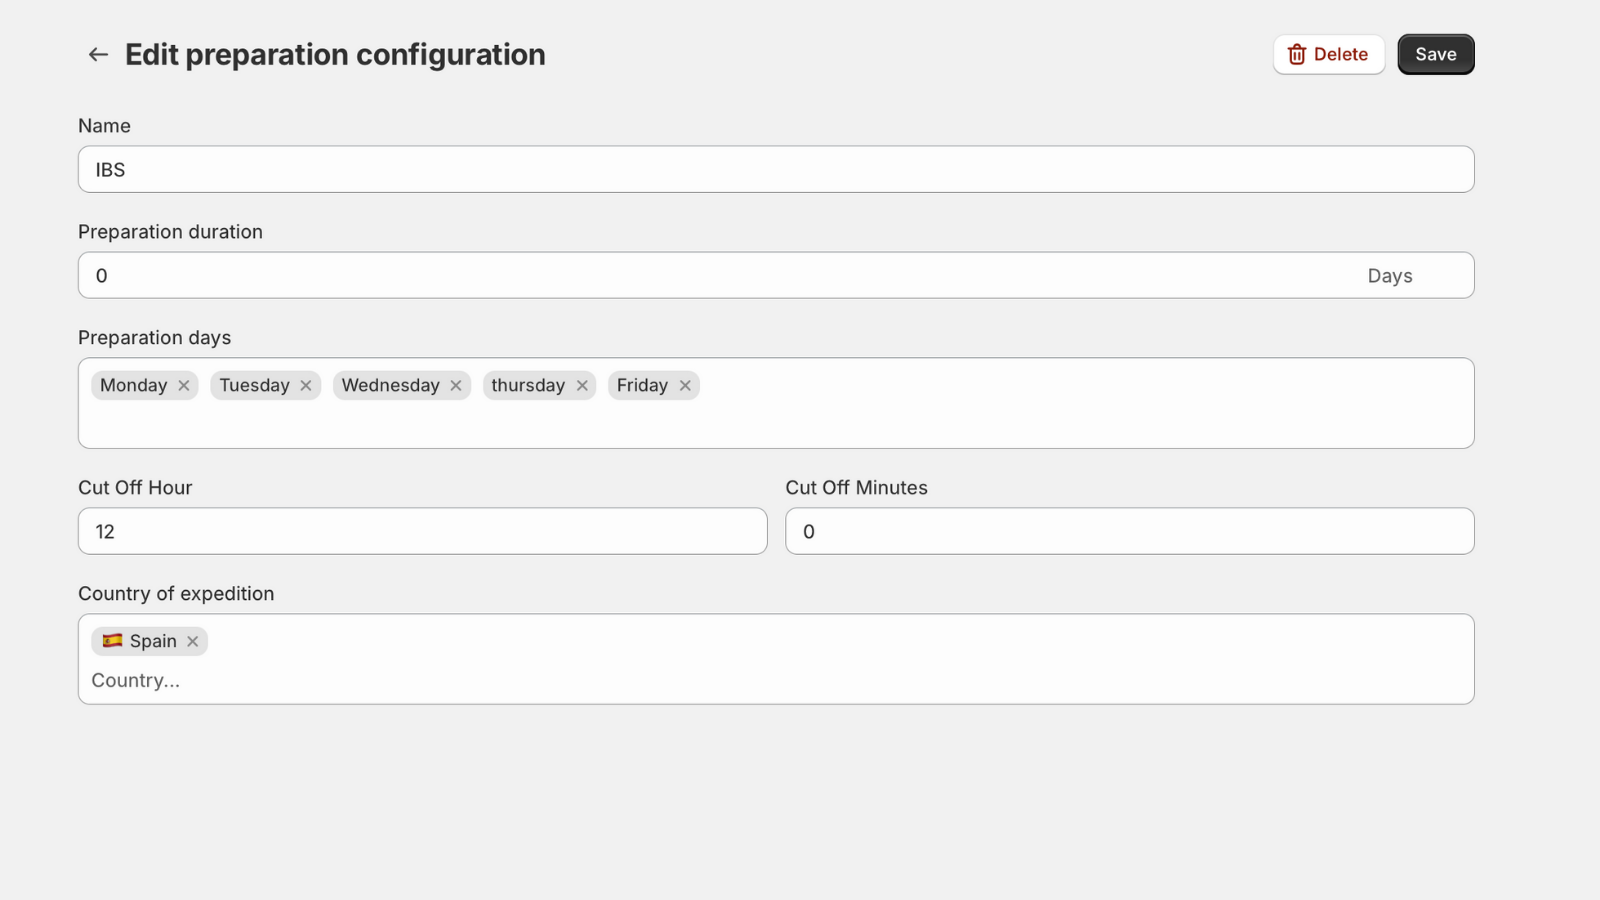Click the Spain flag icon
This screenshot has width=1600, height=900.
(112, 641)
